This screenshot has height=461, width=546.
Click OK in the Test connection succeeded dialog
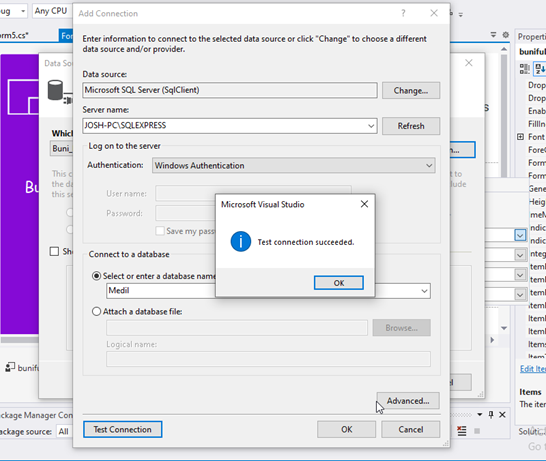coord(339,283)
